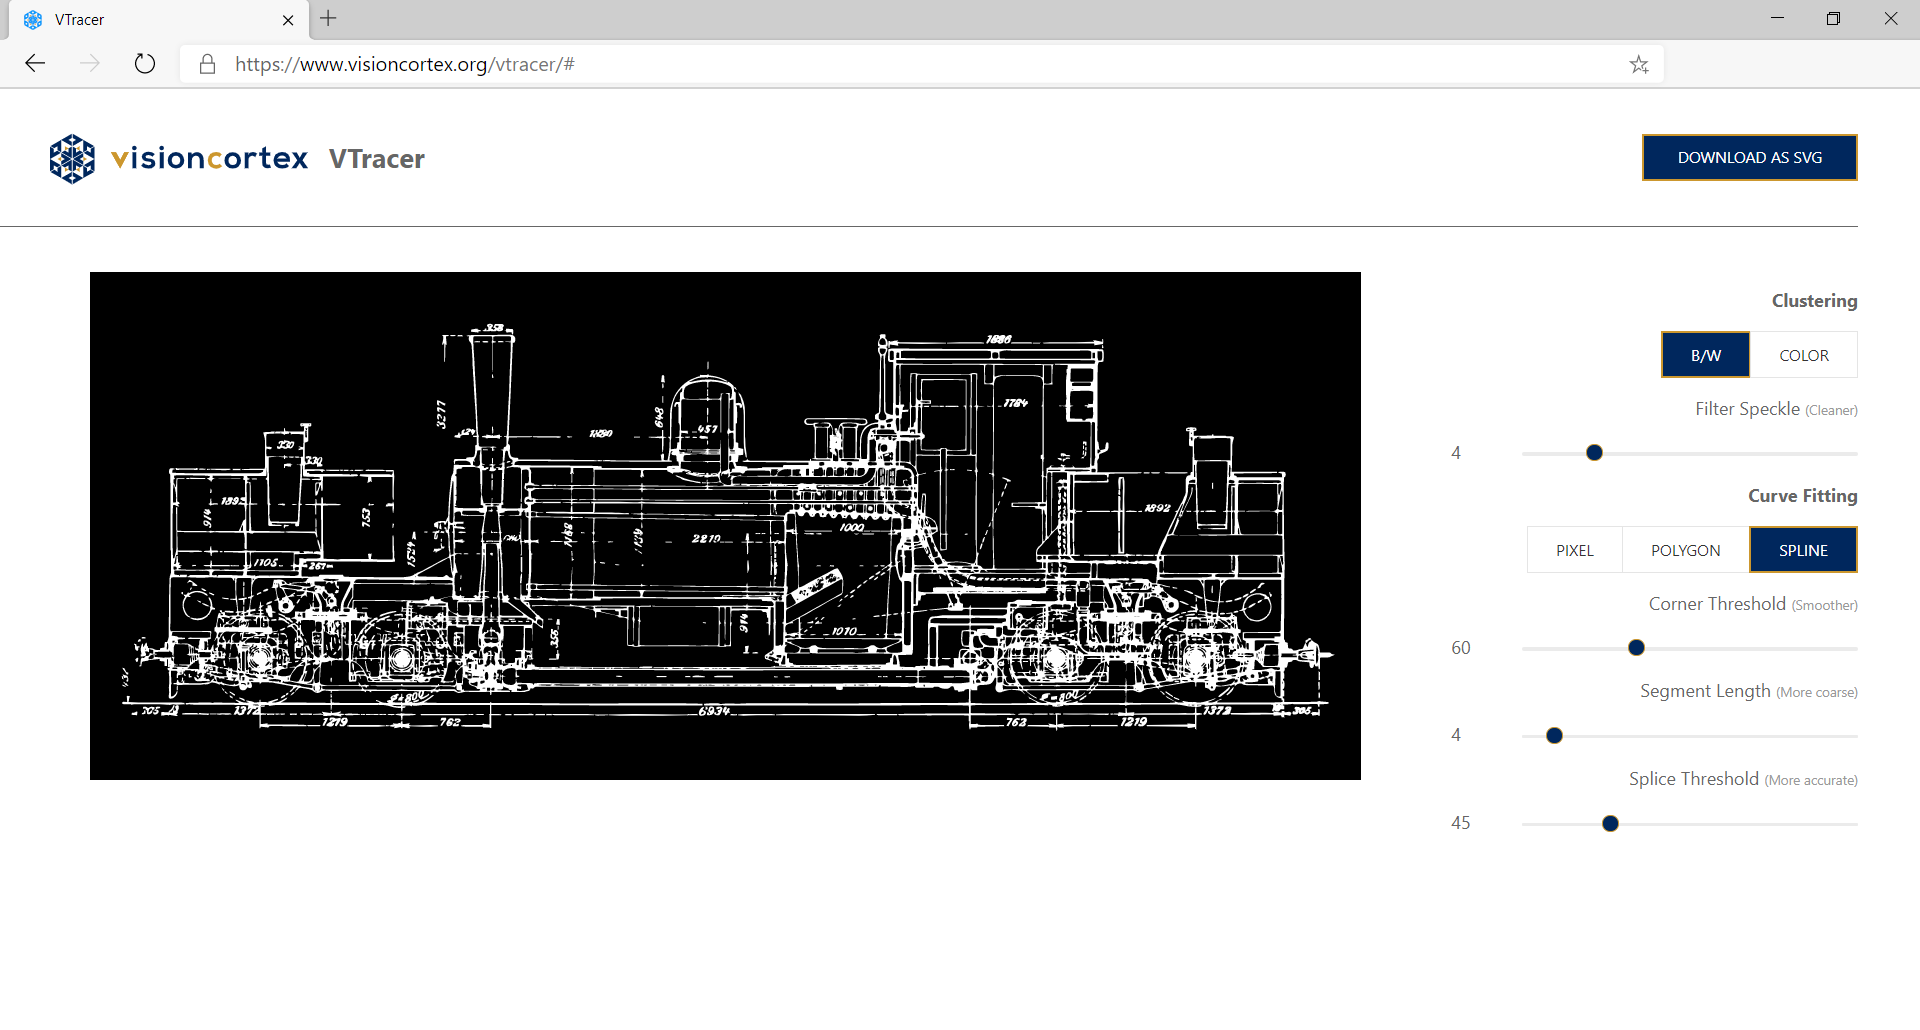Click the locomotive blueprint preview image

coord(725,526)
